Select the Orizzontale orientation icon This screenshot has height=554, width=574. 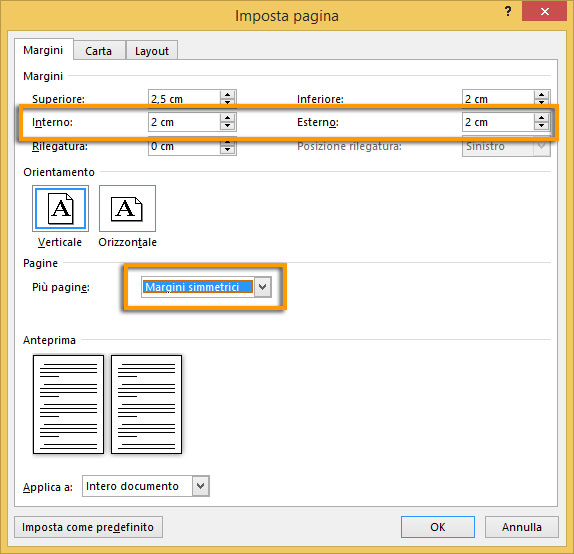coord(127,208)
